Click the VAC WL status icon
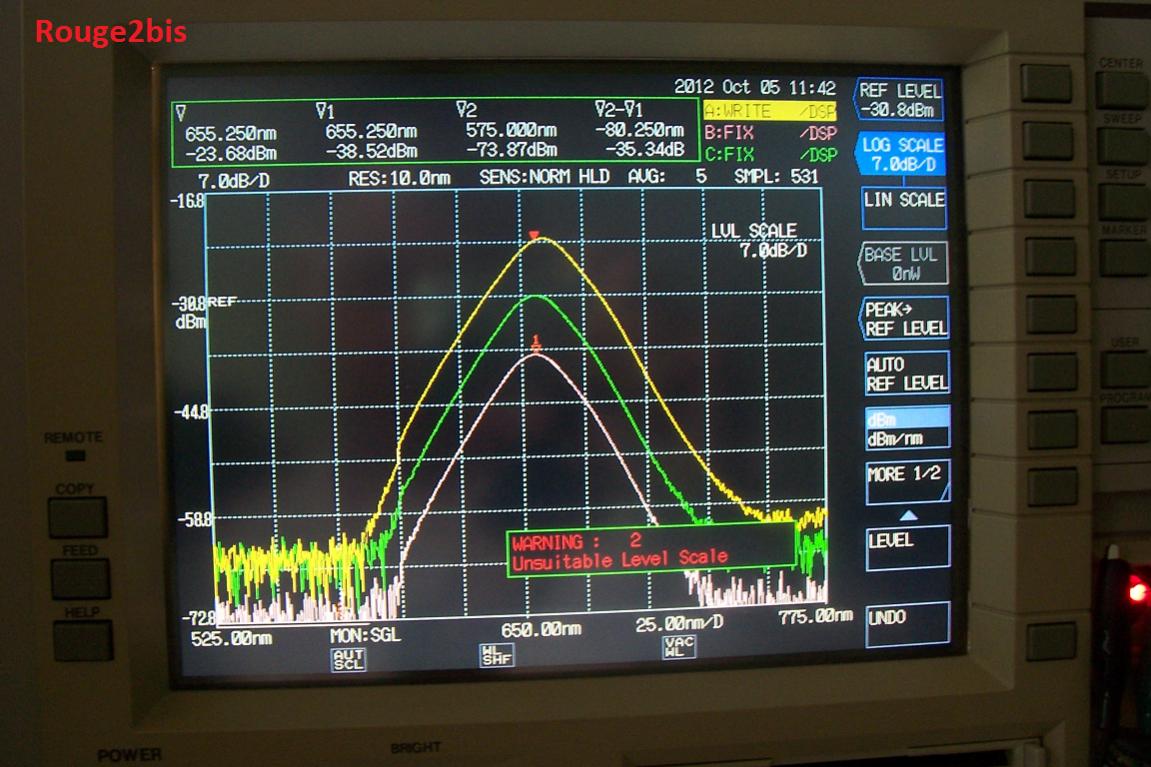 coord(678,647)
